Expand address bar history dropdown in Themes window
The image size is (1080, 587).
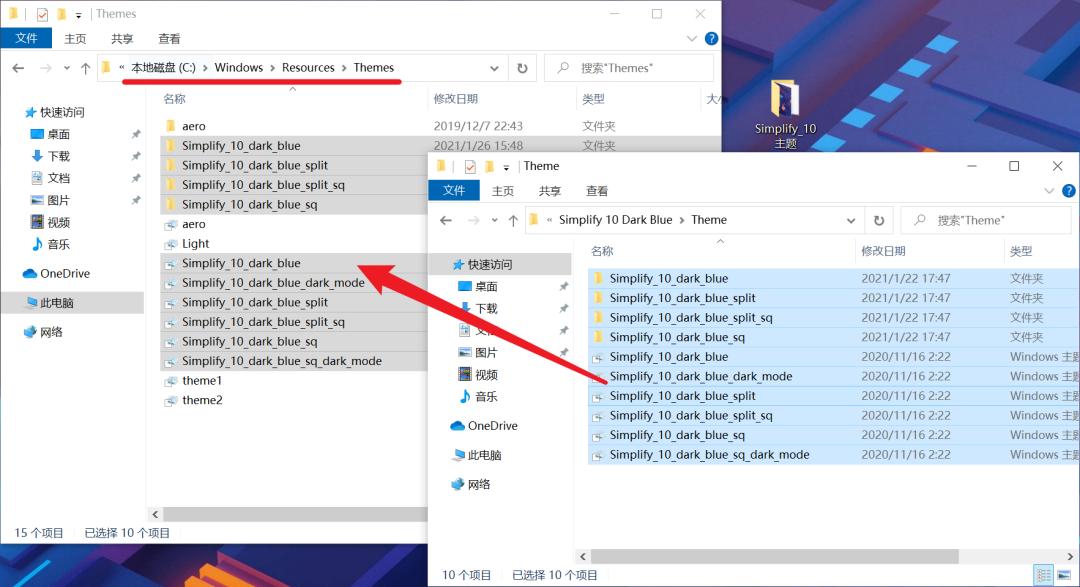(494, 68)
